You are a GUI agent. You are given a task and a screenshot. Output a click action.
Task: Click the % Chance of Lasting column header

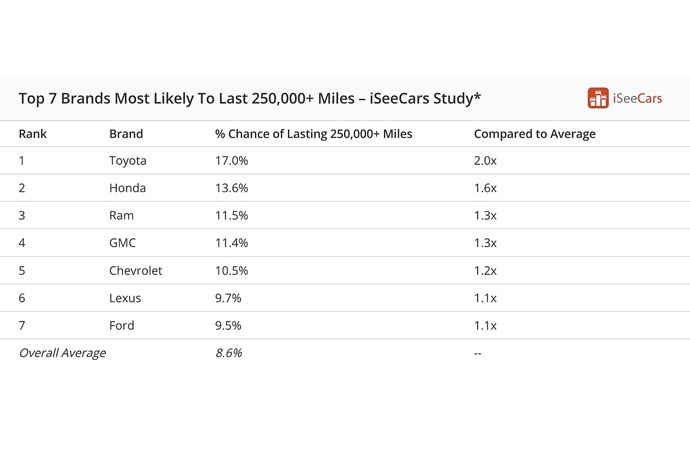pyautogui.click(x=313, y=134)
